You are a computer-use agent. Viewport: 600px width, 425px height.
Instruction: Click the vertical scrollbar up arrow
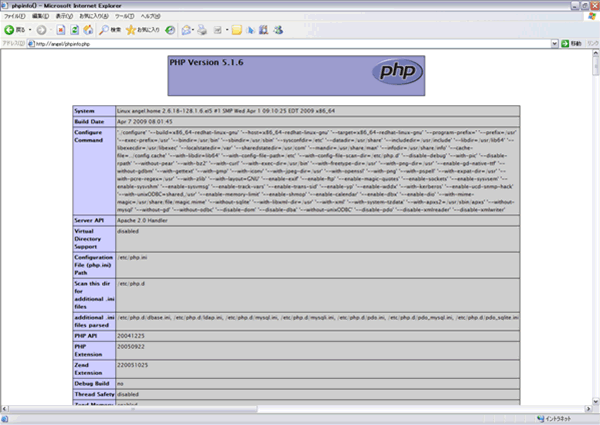(x=596, y=53)
